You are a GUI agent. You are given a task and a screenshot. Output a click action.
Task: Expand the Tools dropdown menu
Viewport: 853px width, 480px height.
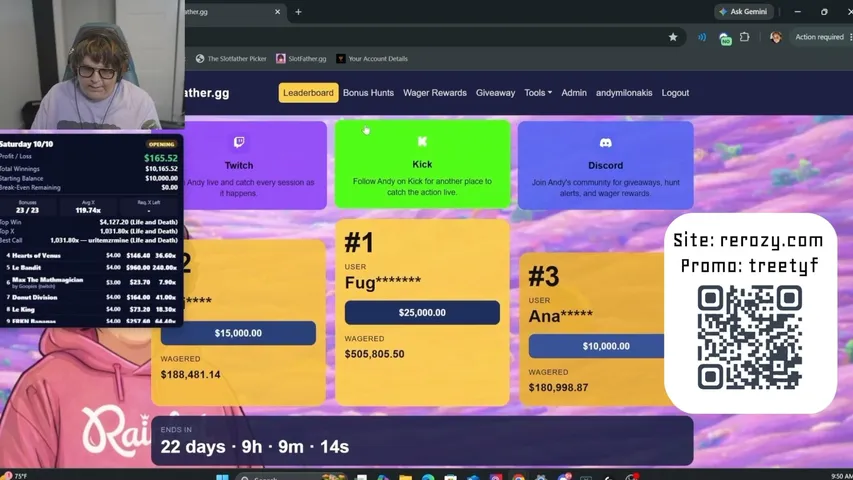pos(538,93)
